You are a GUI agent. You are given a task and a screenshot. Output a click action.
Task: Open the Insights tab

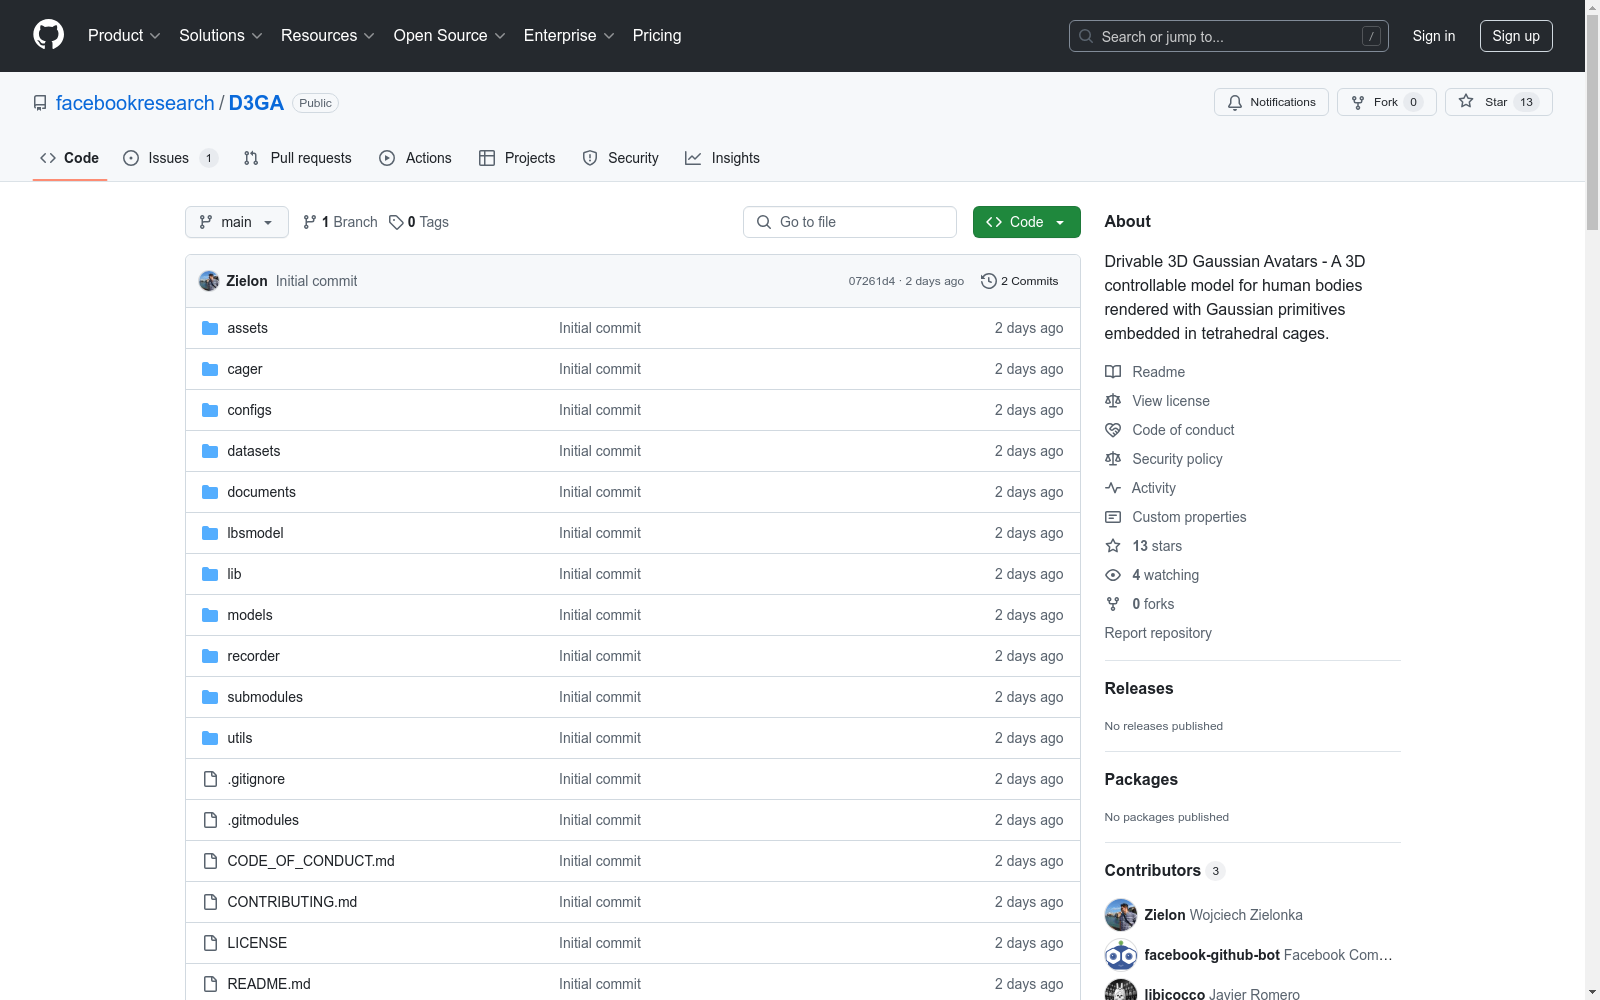[x=723, y=158]
